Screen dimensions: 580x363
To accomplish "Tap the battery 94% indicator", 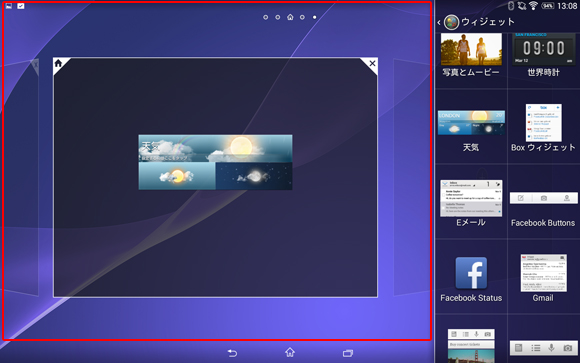I will click(x=547, y=6).
